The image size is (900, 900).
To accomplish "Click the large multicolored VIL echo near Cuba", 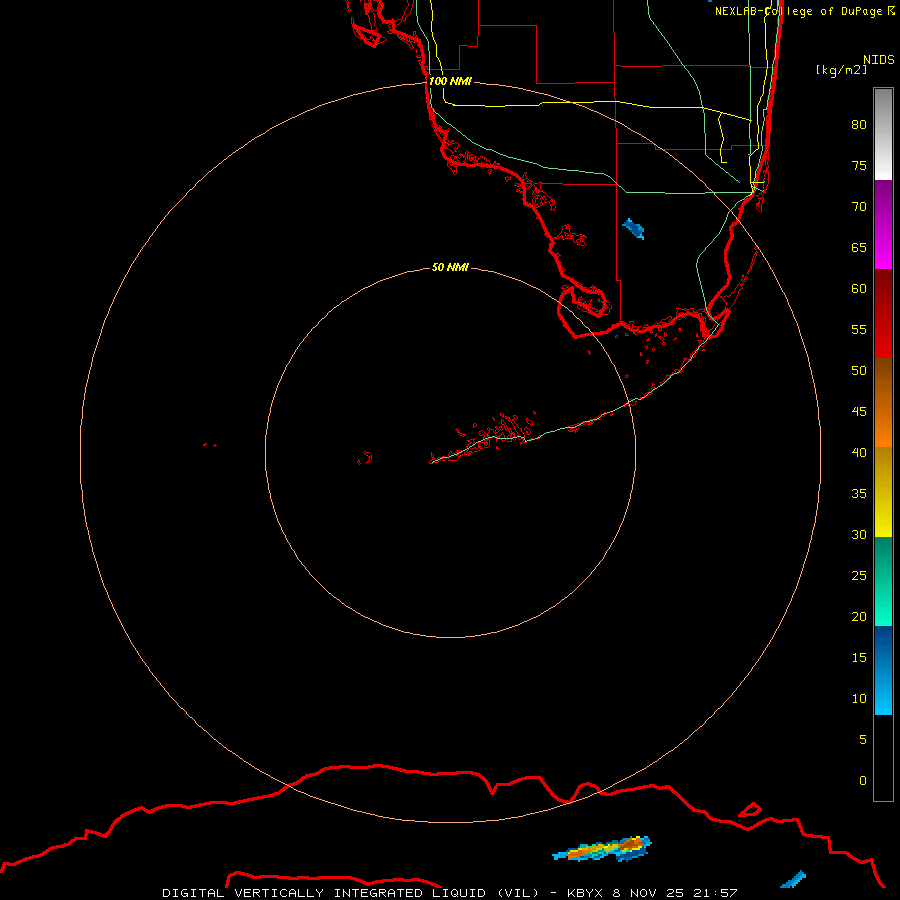I will coord(602,849).
